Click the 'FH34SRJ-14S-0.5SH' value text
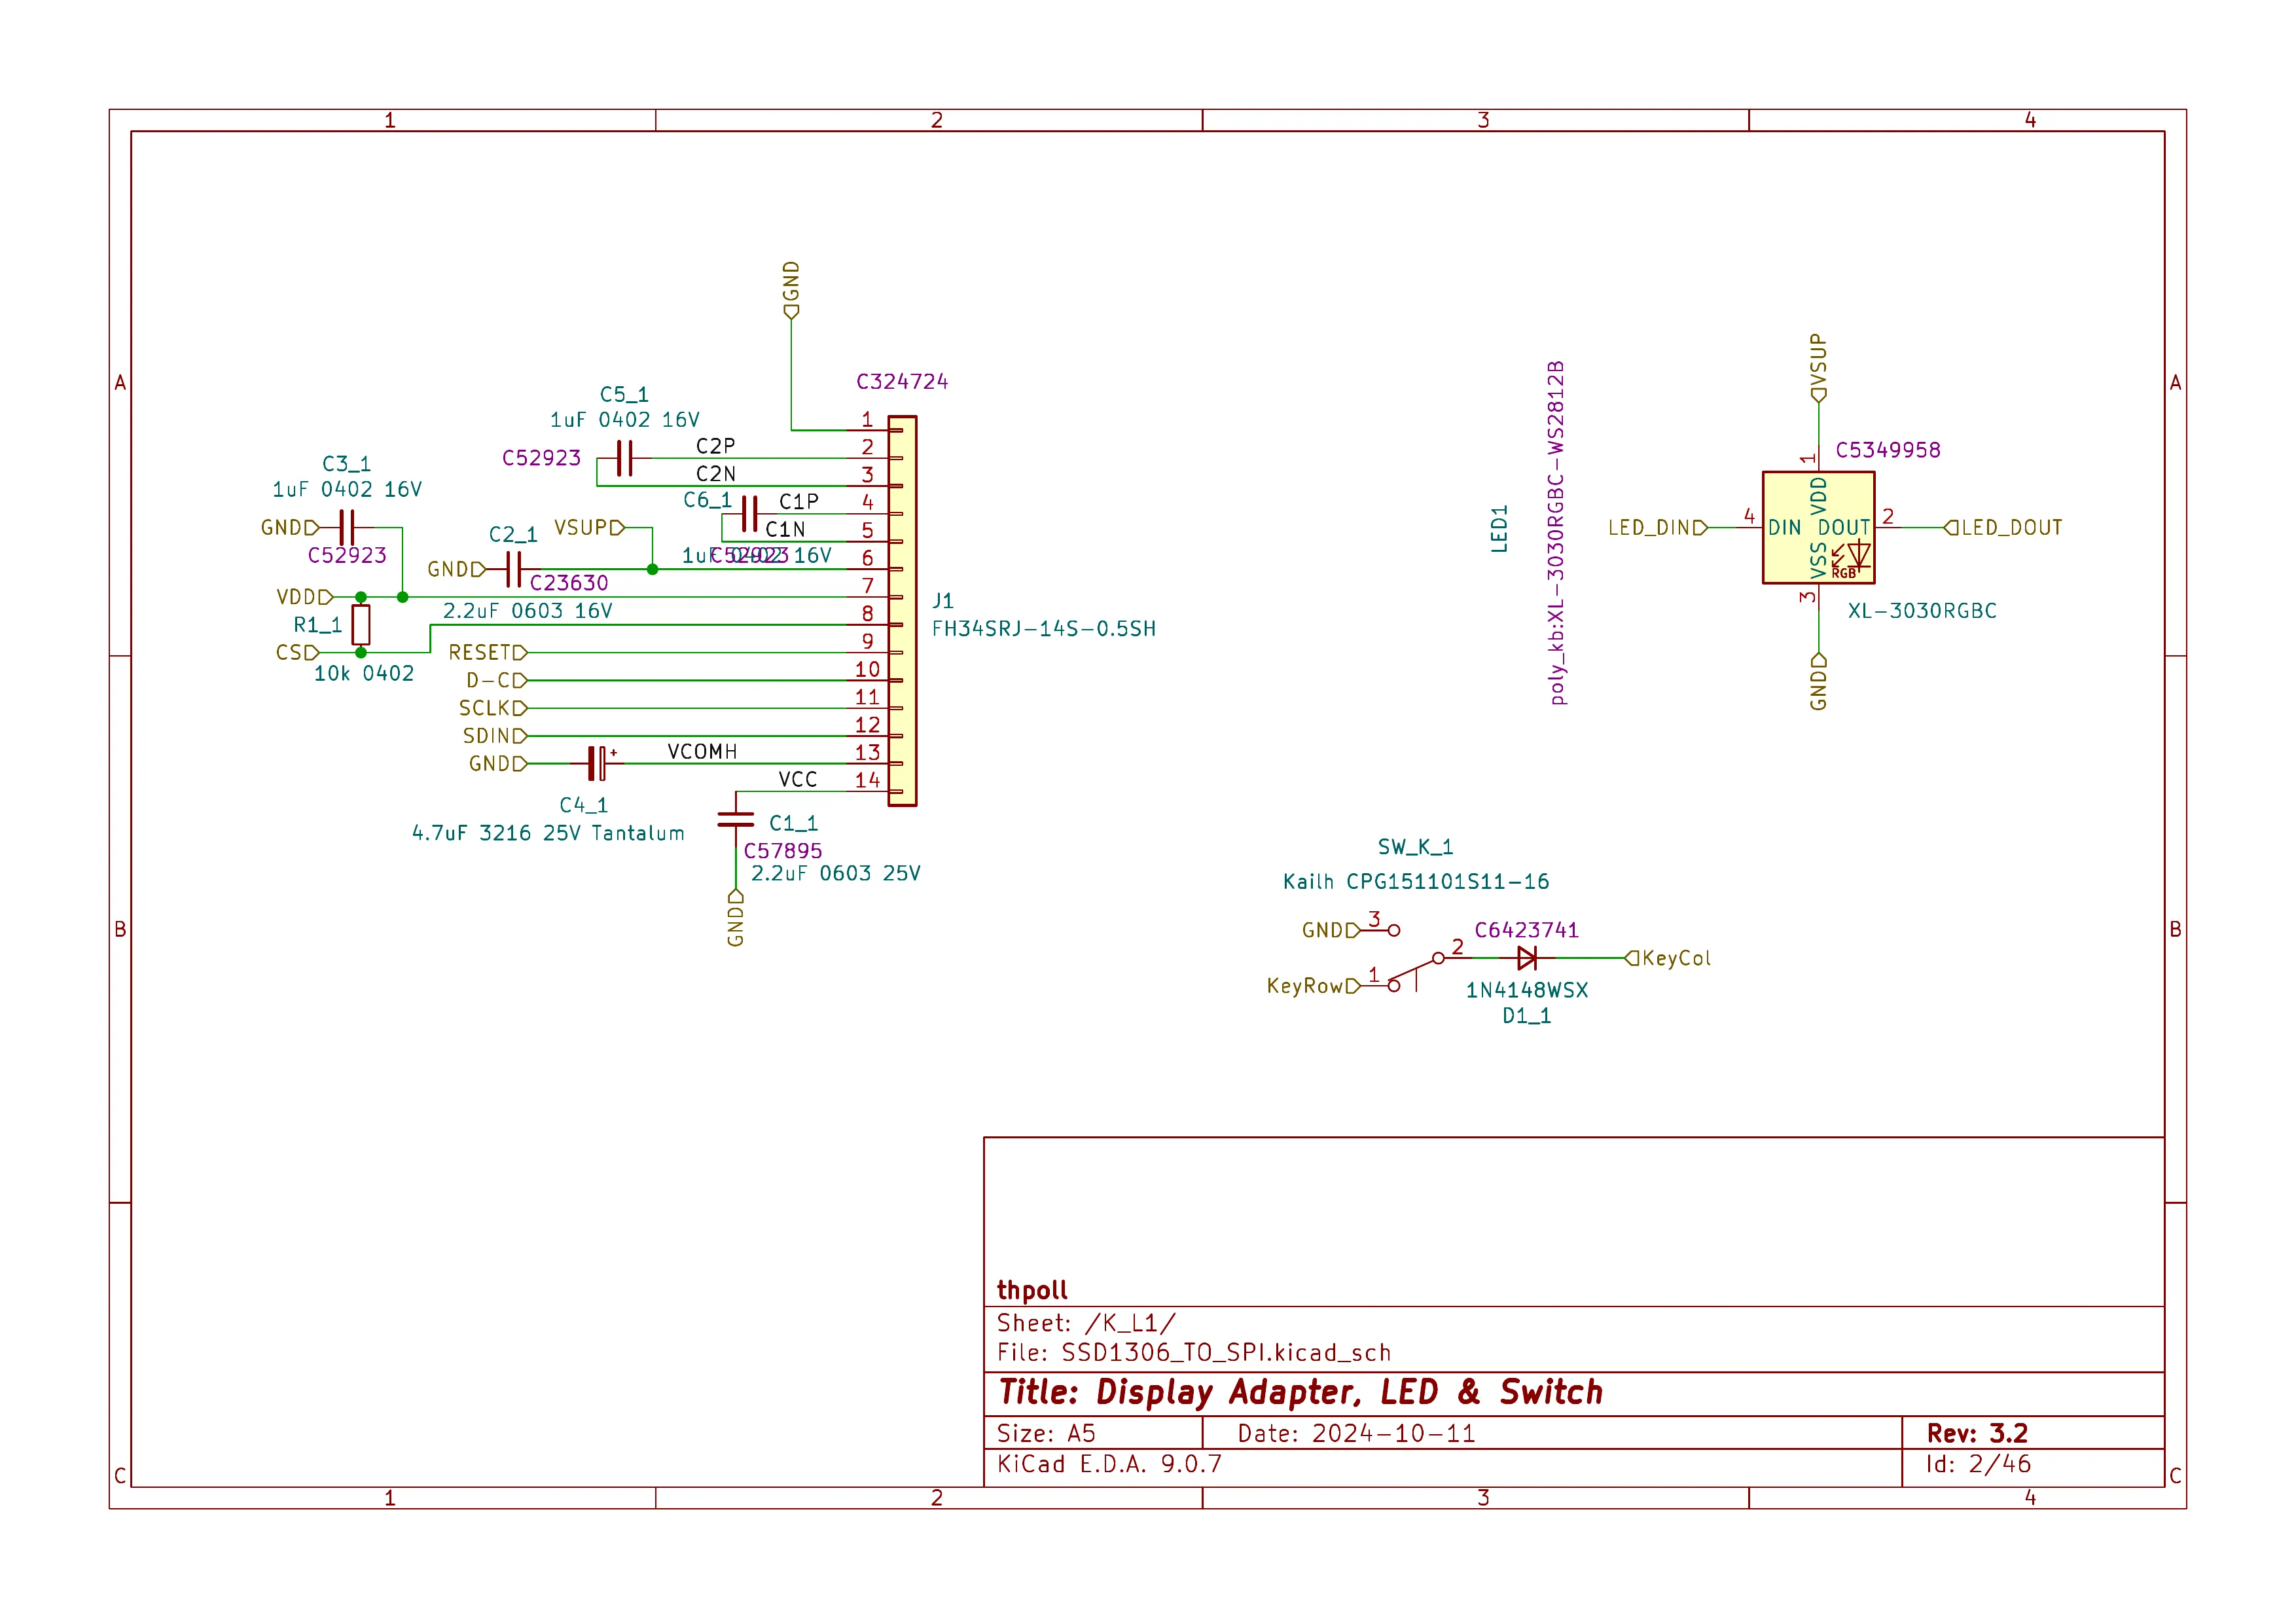Screen dimensions: 2296x1624 1043,629
